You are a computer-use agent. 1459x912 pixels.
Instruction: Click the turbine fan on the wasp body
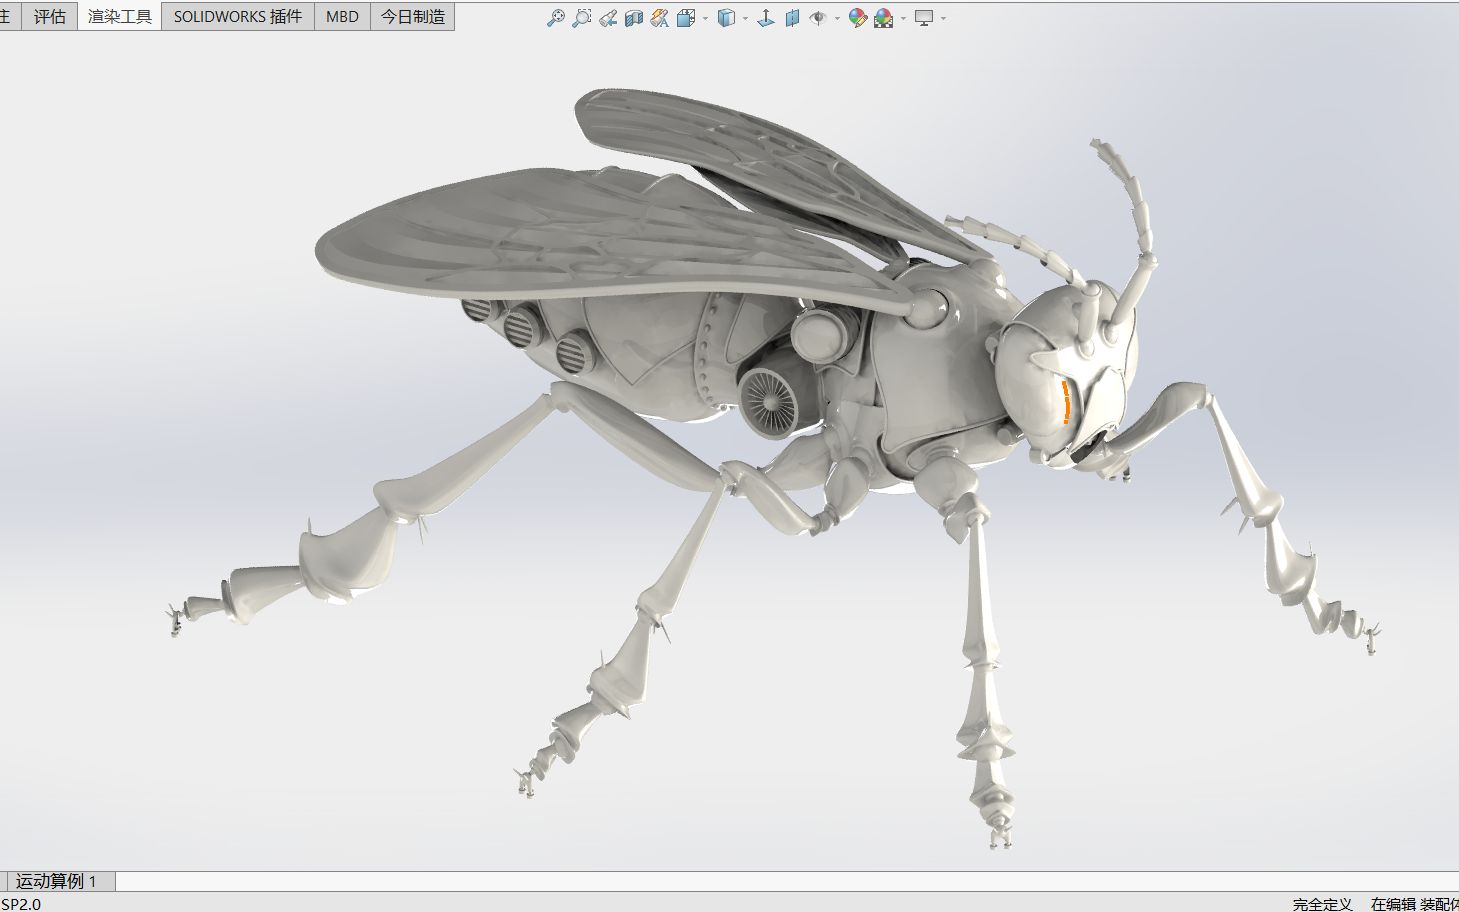point(768,401)
